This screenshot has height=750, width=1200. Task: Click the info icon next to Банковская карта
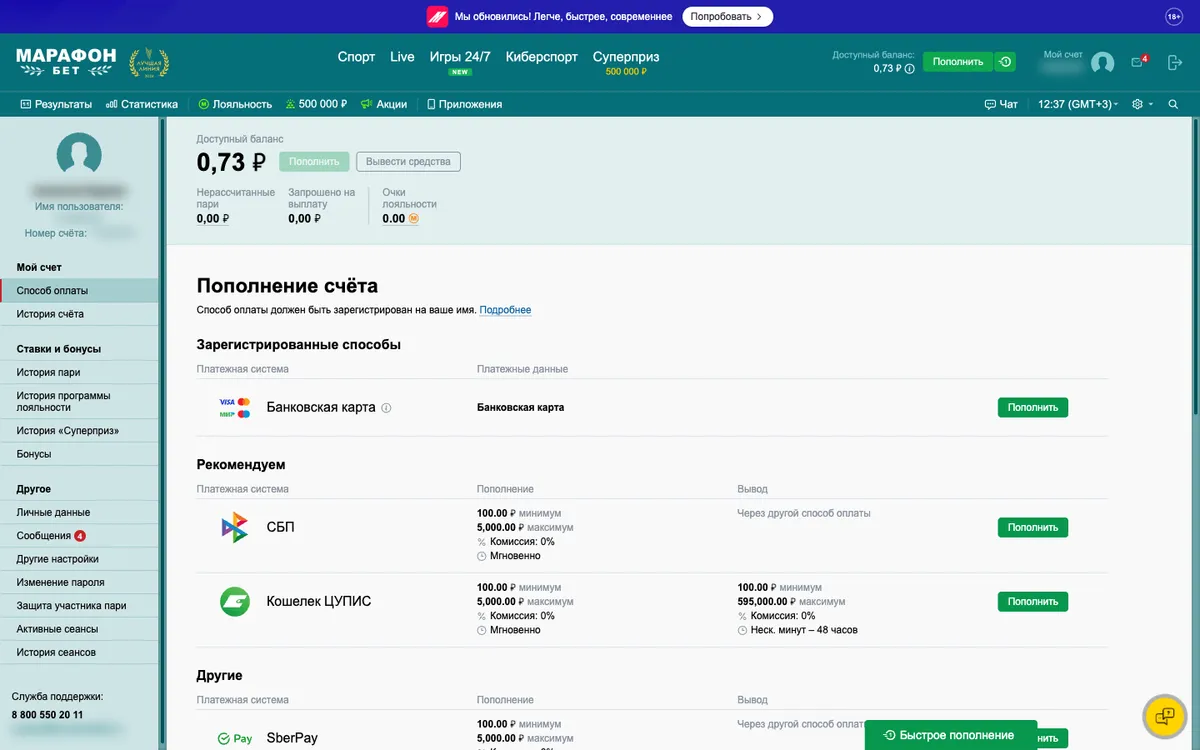click(x=386, y=408)
